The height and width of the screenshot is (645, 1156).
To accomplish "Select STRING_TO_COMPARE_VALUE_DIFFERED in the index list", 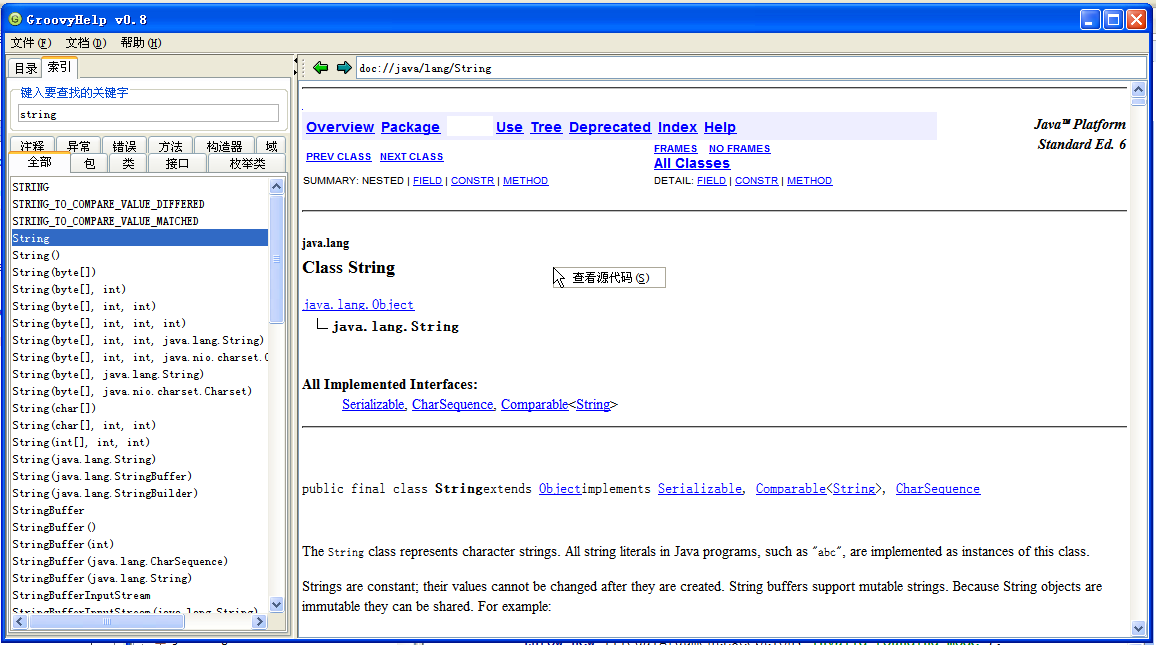I will [x=139, y=204].
